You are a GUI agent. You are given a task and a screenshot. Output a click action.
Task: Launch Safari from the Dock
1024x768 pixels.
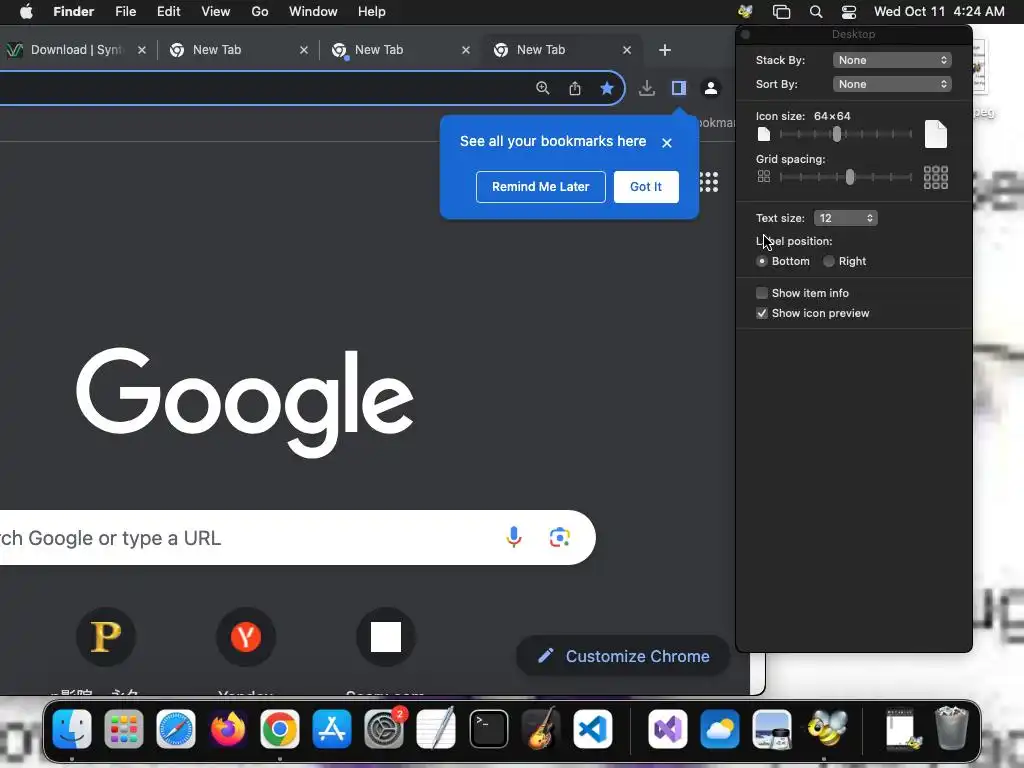click(x=176, y=729)
